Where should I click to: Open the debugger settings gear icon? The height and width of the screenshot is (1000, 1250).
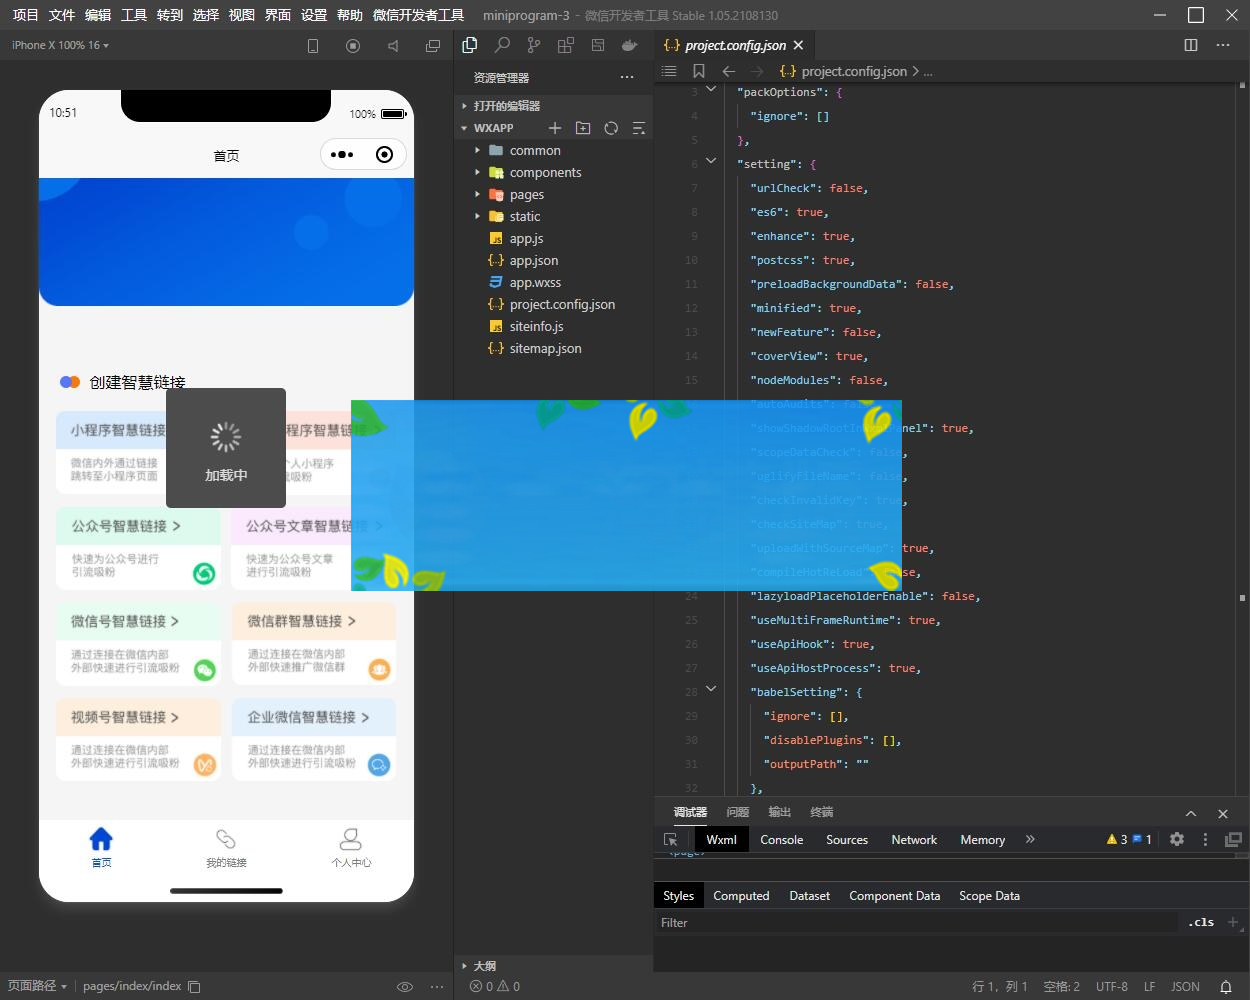coord(1177,839)
